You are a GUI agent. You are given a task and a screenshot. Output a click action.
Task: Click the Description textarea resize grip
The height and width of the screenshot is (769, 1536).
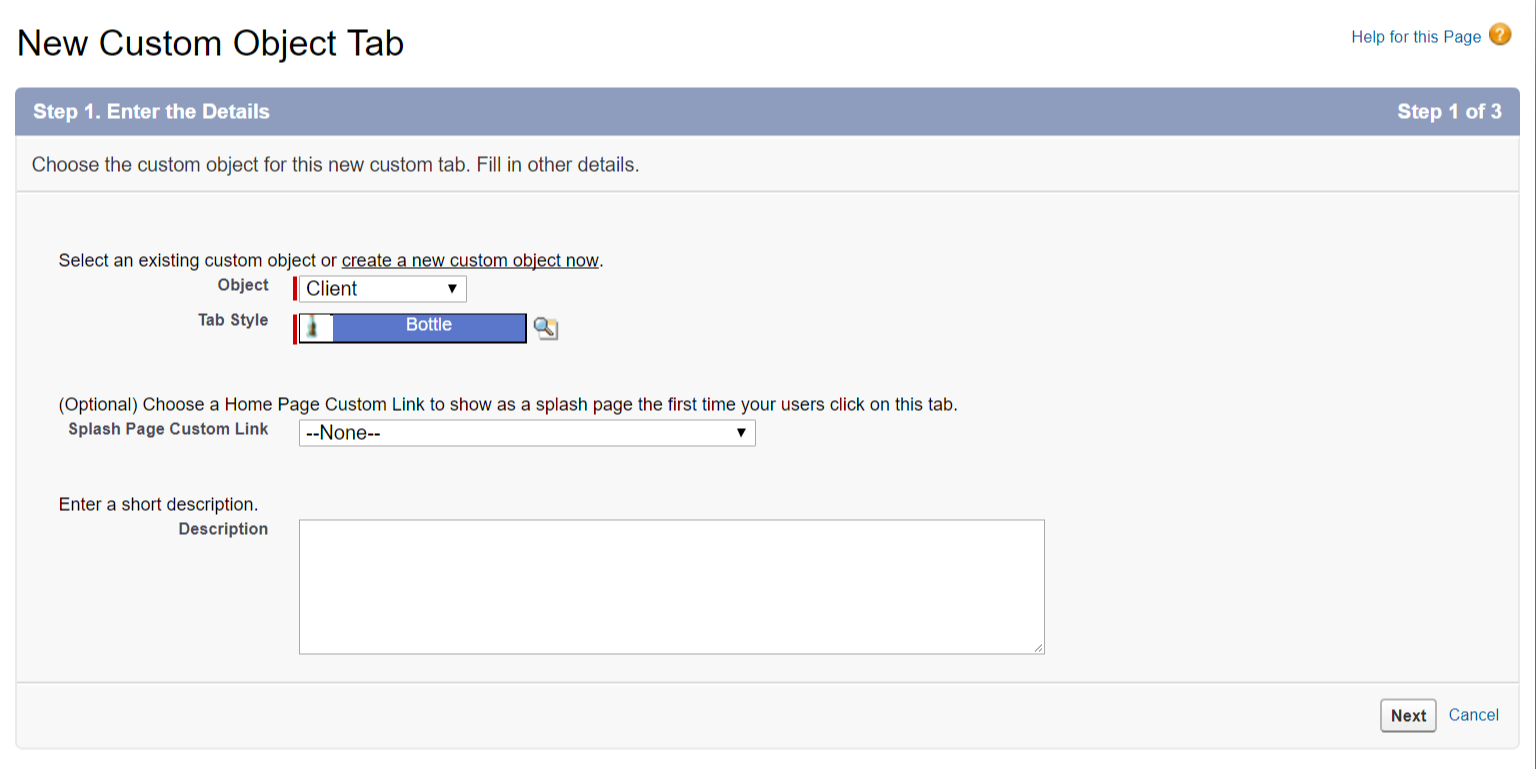tap(1038, 646)
